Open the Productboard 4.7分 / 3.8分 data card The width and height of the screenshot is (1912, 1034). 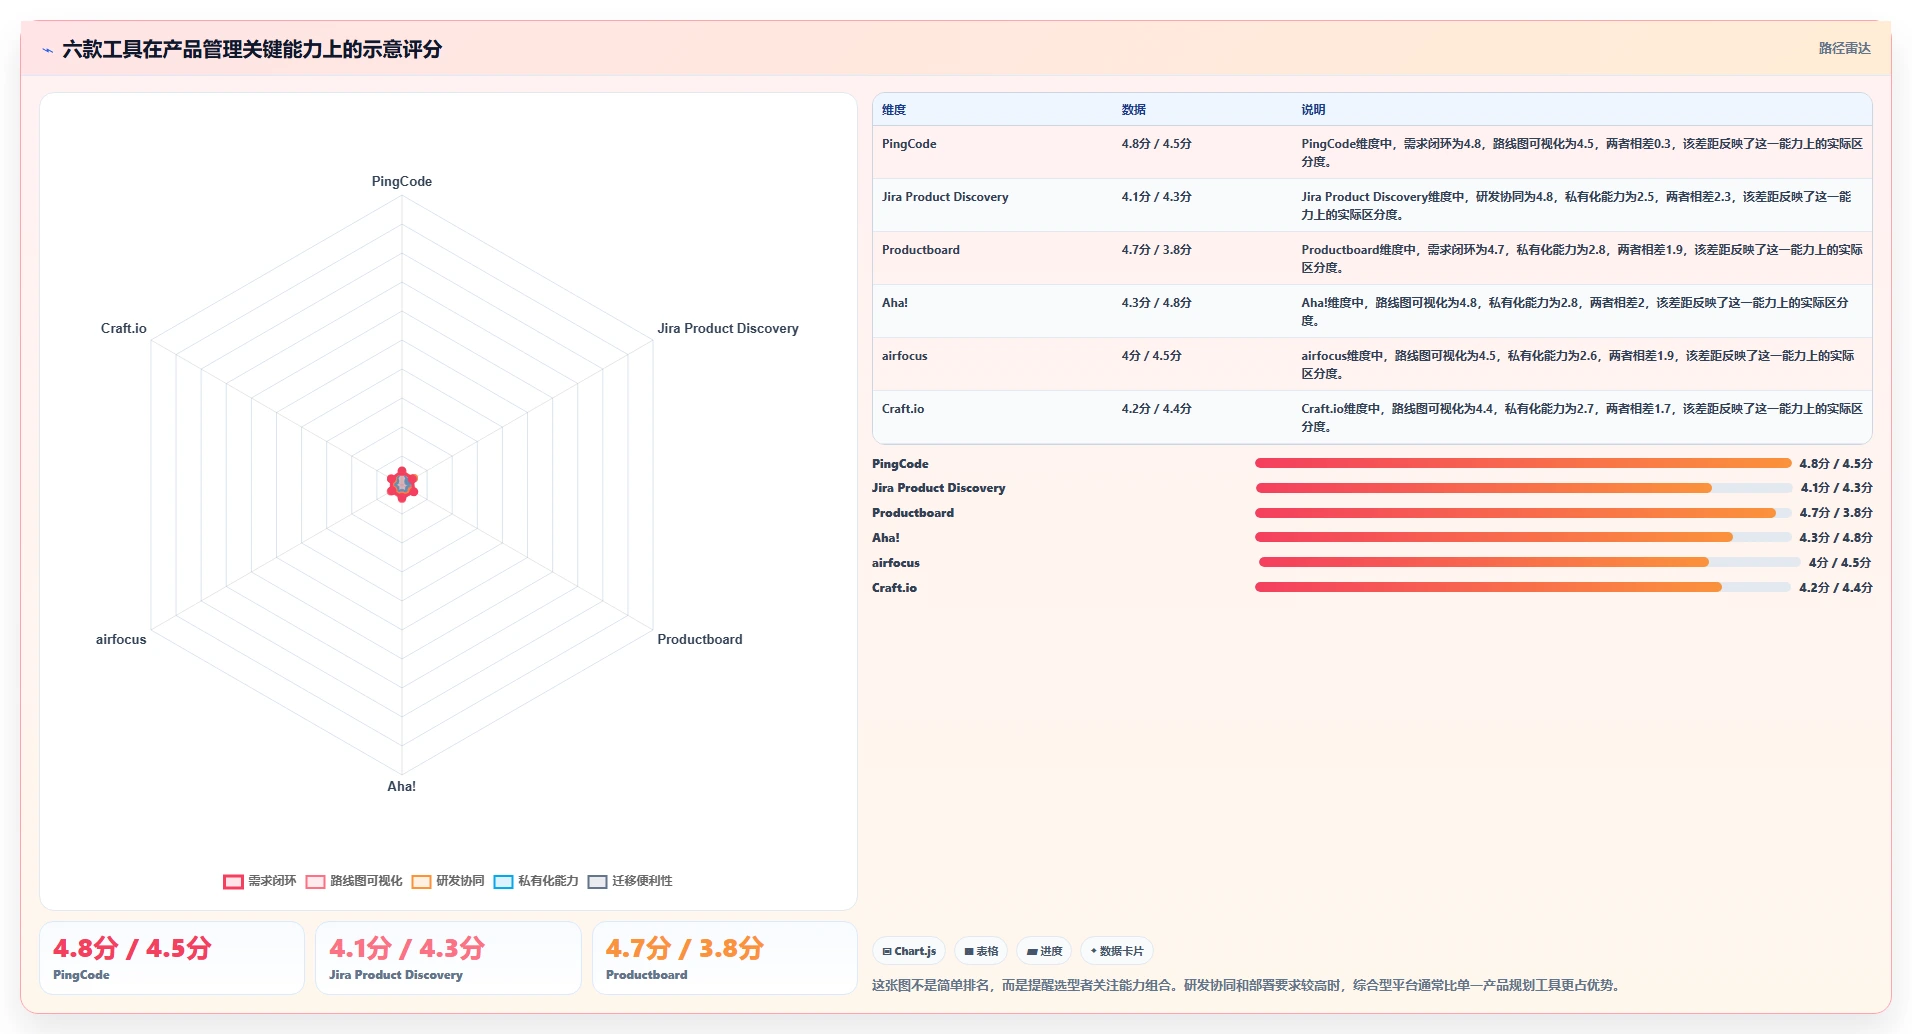coord(725,958)
